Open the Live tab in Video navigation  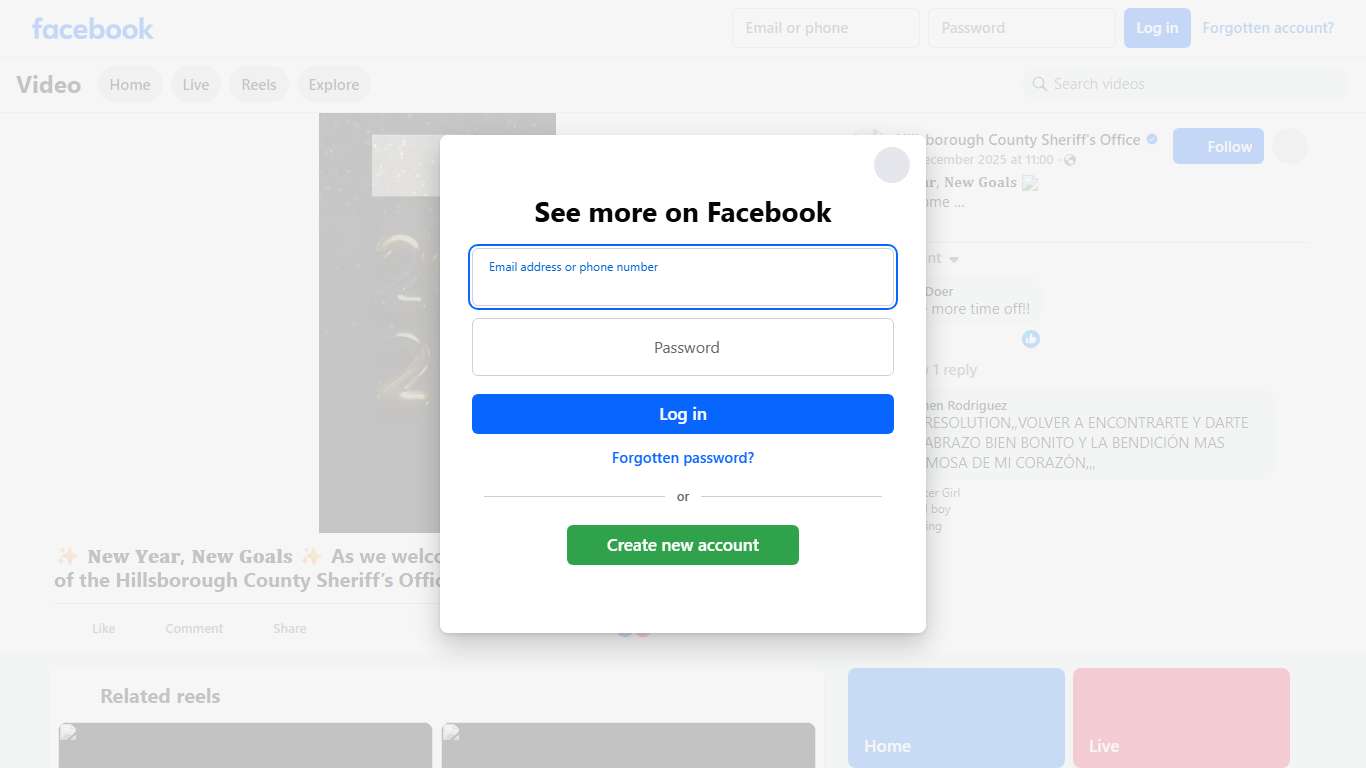point(196,84)
